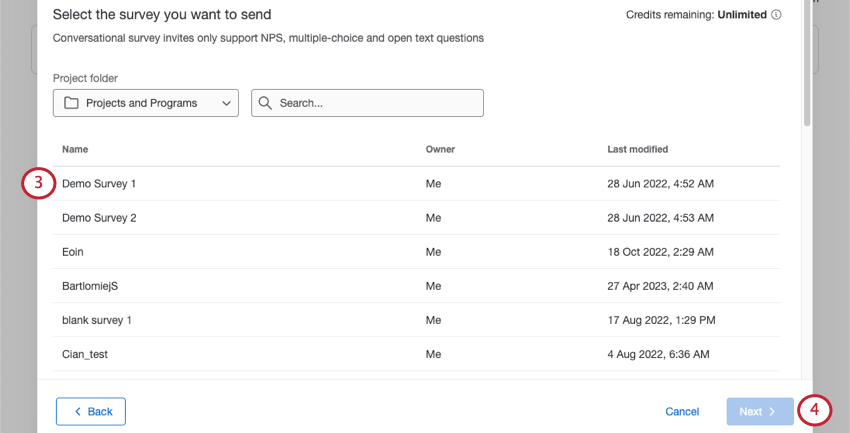Sort by the Name column header

click(75, 149)
